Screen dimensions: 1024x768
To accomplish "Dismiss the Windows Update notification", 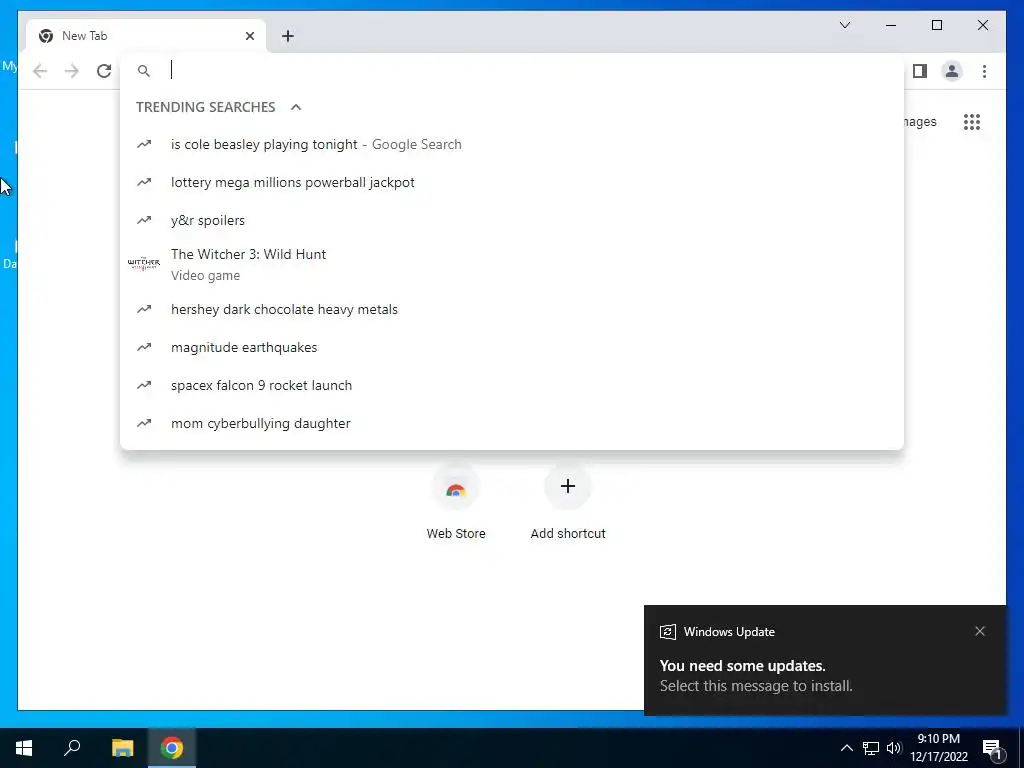I will coord(980,631).
